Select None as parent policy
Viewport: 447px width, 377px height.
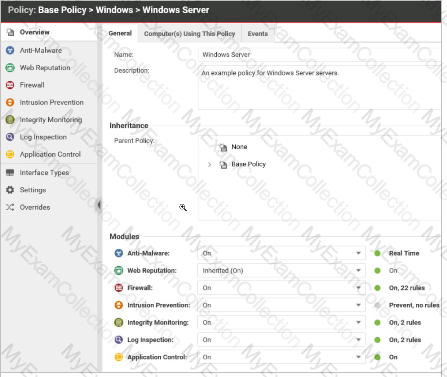239,147
